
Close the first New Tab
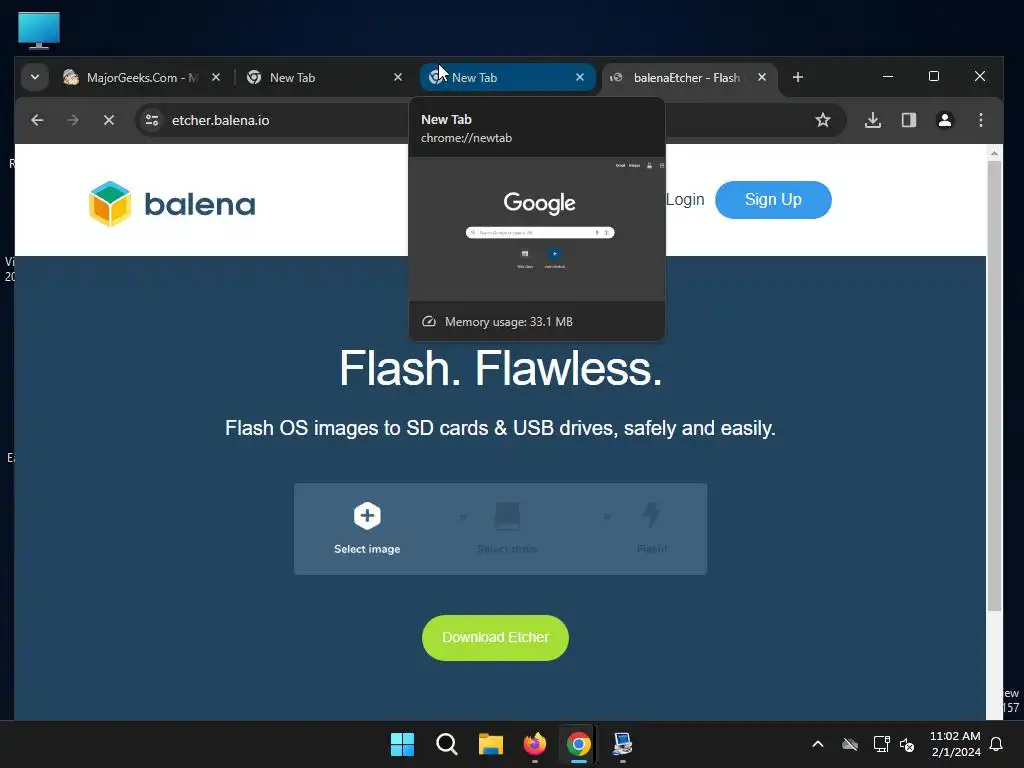coord(398,77)
